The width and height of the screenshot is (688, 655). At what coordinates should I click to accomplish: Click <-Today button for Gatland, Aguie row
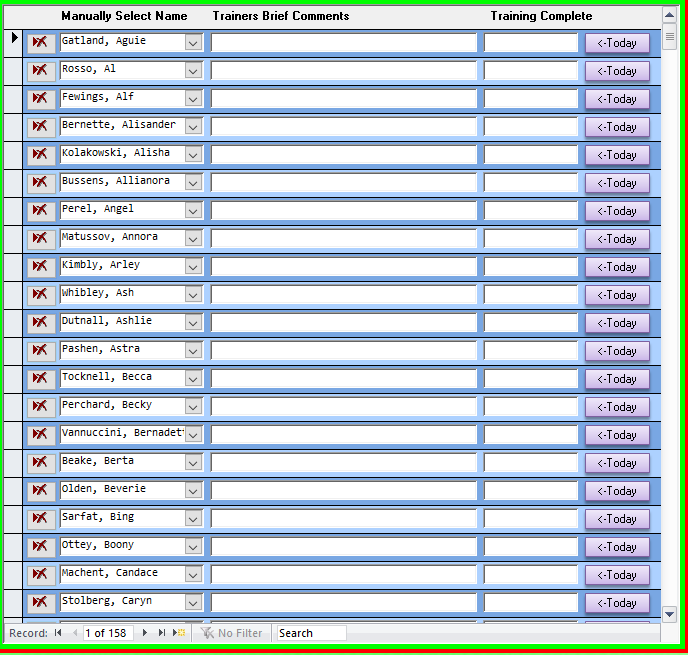[x=617, y=43]
